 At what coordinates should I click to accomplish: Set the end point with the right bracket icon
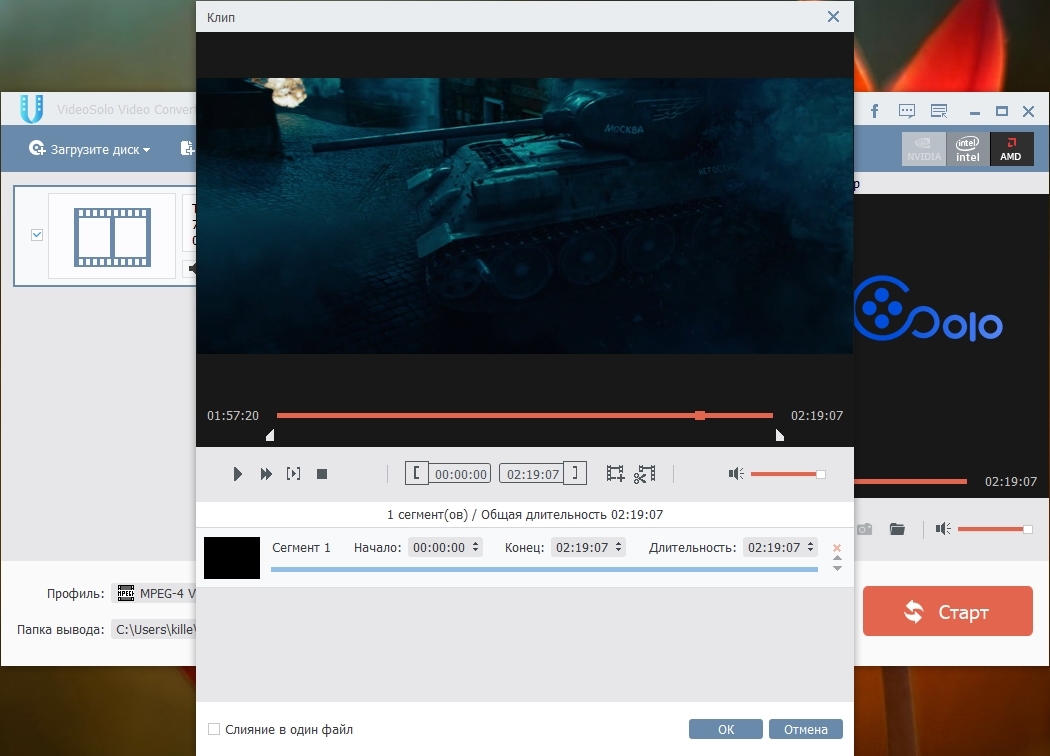[x=575, y=474]
